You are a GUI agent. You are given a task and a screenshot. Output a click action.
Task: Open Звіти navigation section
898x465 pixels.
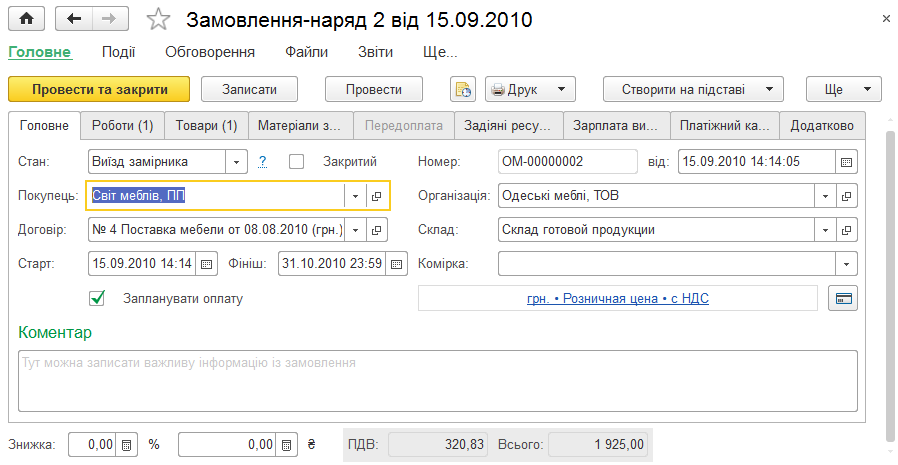(x=376, y=52)
